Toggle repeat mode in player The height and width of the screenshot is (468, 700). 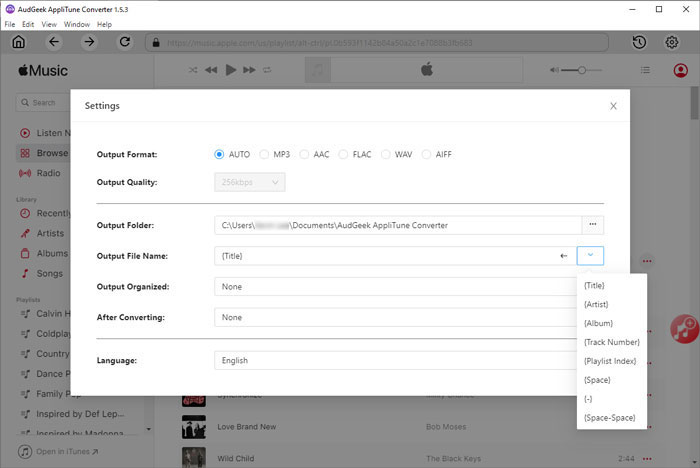[267, 70]
